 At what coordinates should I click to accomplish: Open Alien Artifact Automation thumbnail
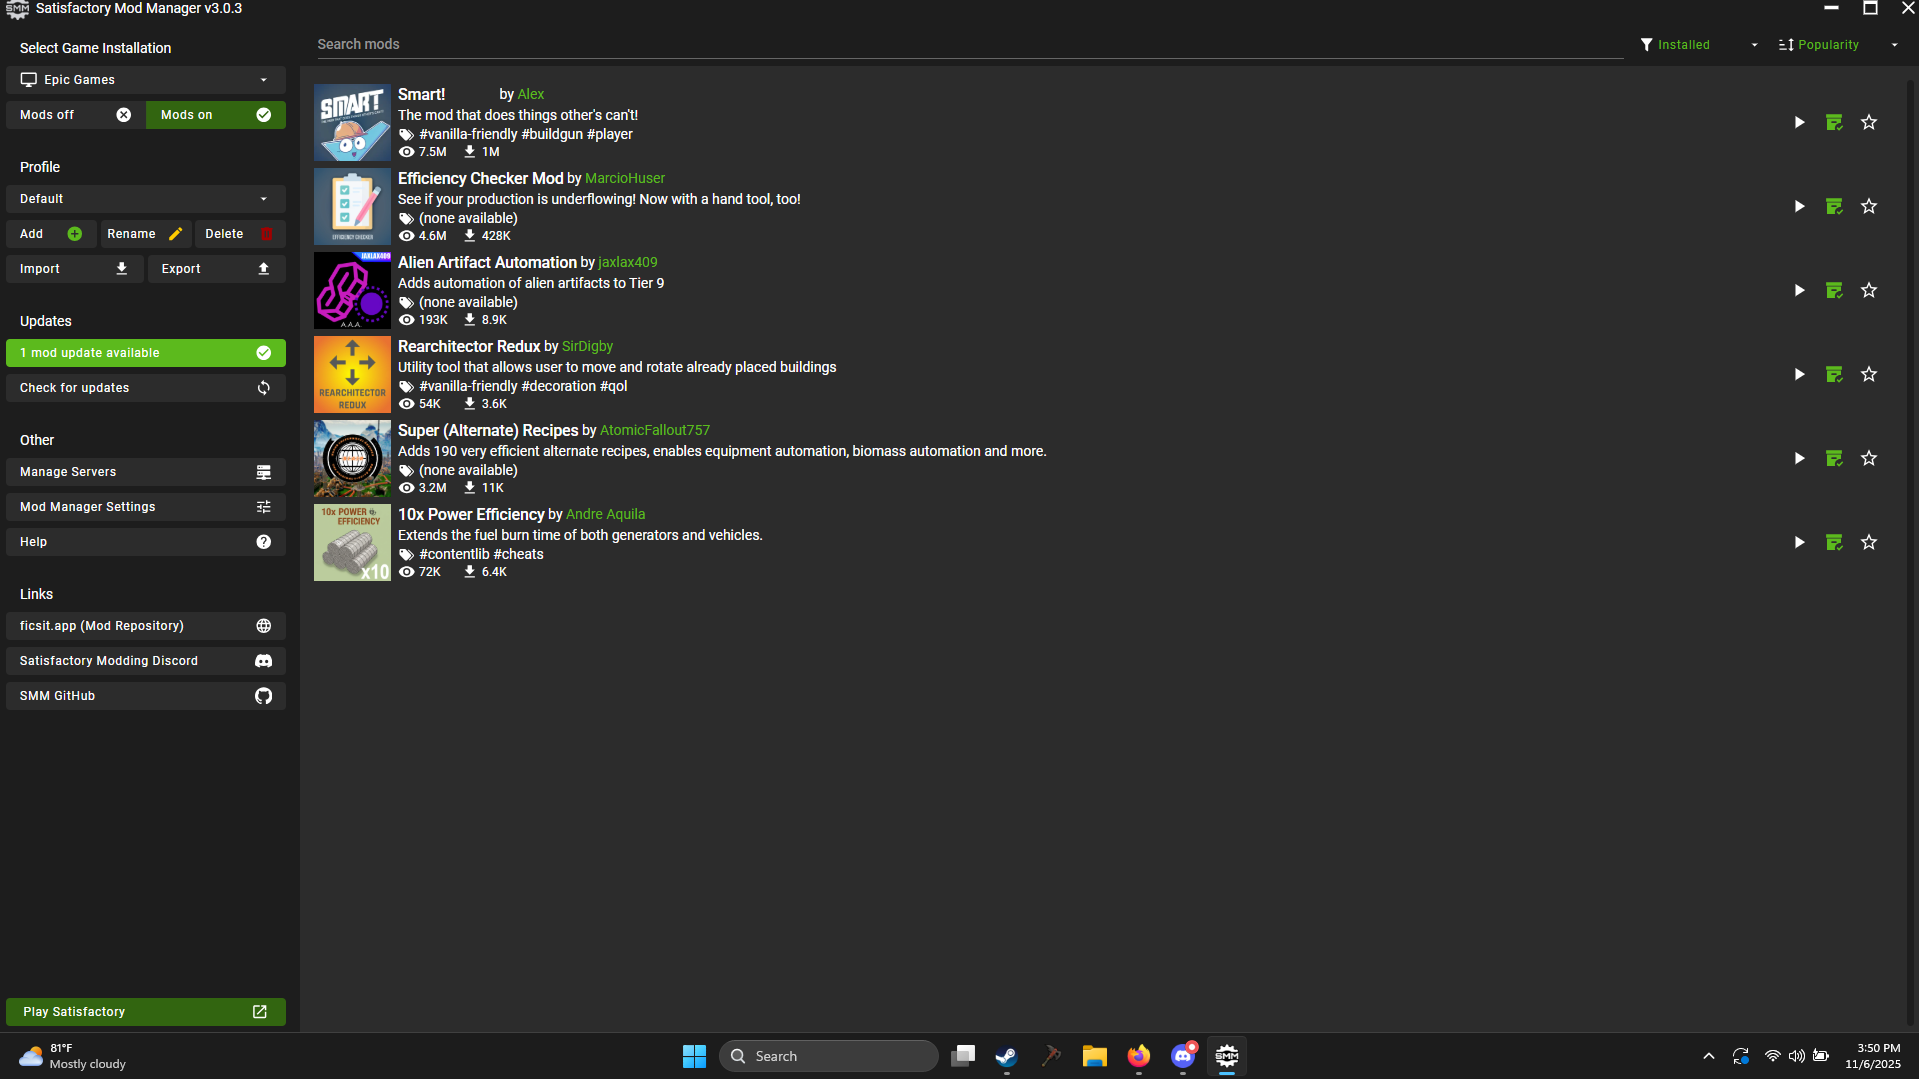pyautogui.click(x=352, y=290)
